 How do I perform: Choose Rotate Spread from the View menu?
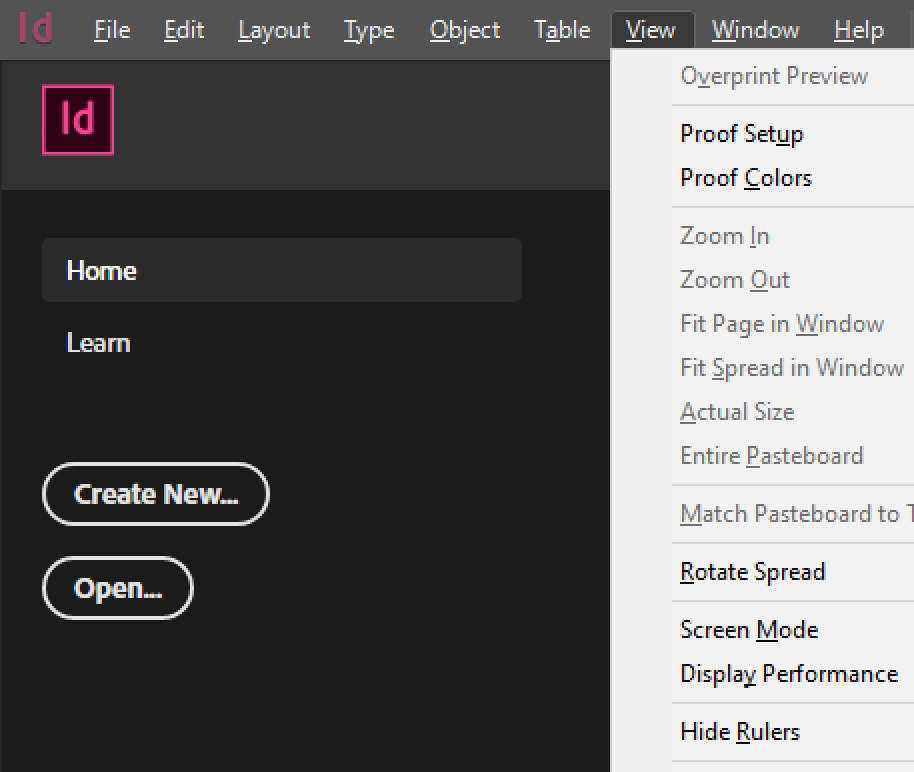(x=752, y=572)
